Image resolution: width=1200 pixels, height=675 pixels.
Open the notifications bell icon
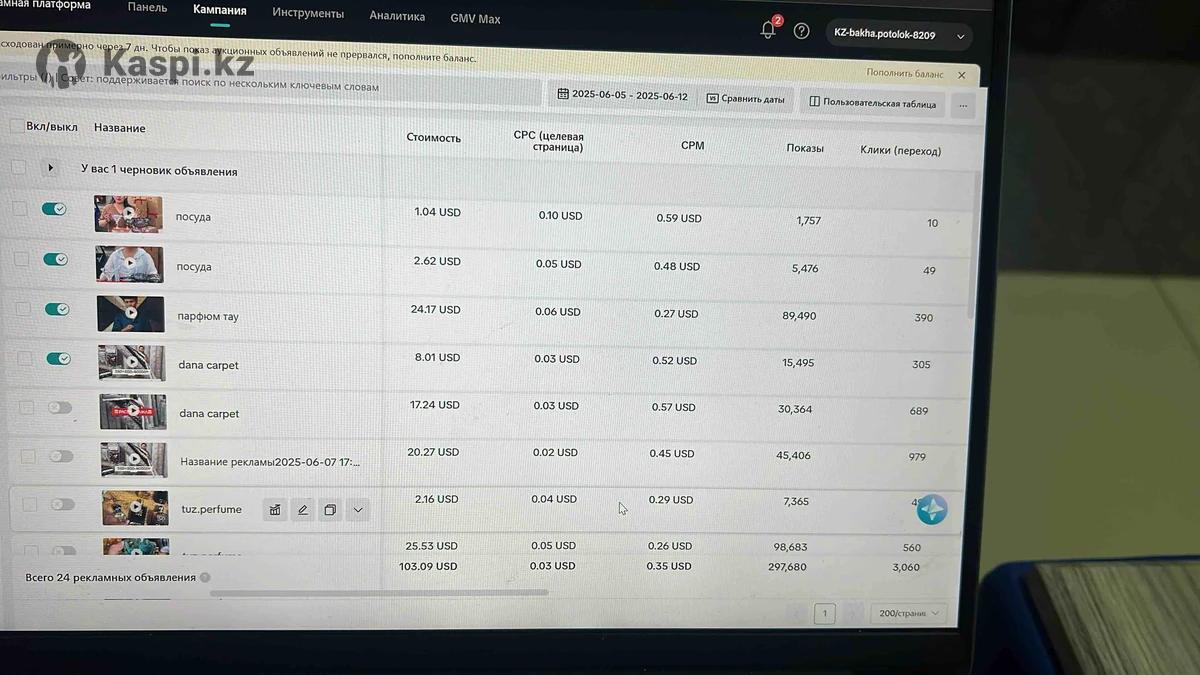pyautogui.click(x=768, y=30)
